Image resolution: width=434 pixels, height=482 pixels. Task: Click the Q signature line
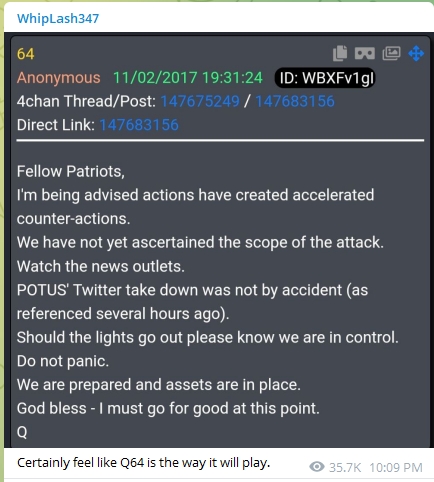click(x=22, y=432)
